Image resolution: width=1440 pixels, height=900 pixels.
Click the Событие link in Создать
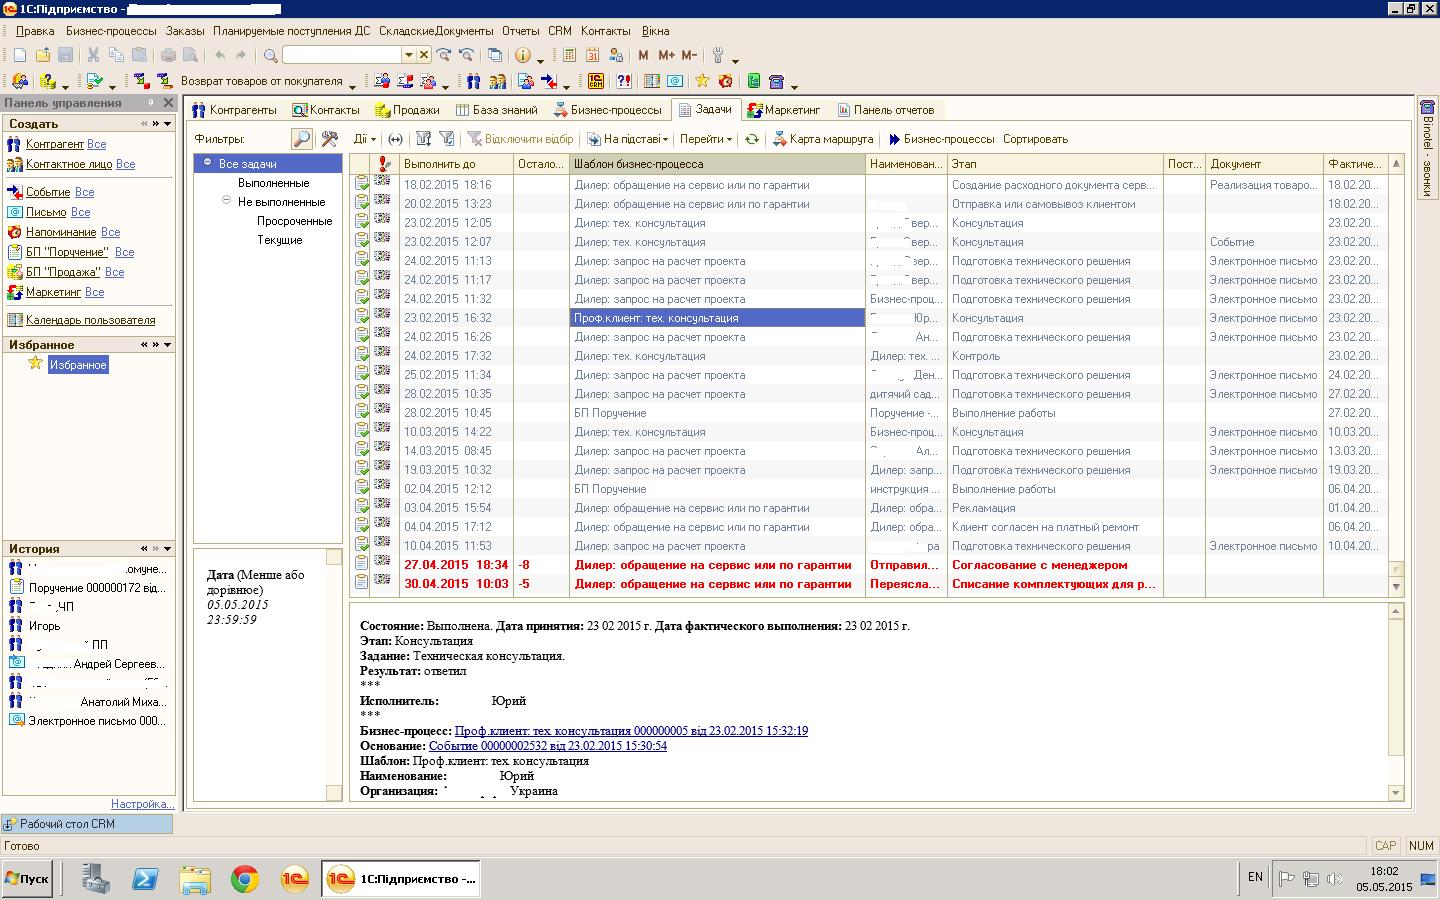(48, 192)
